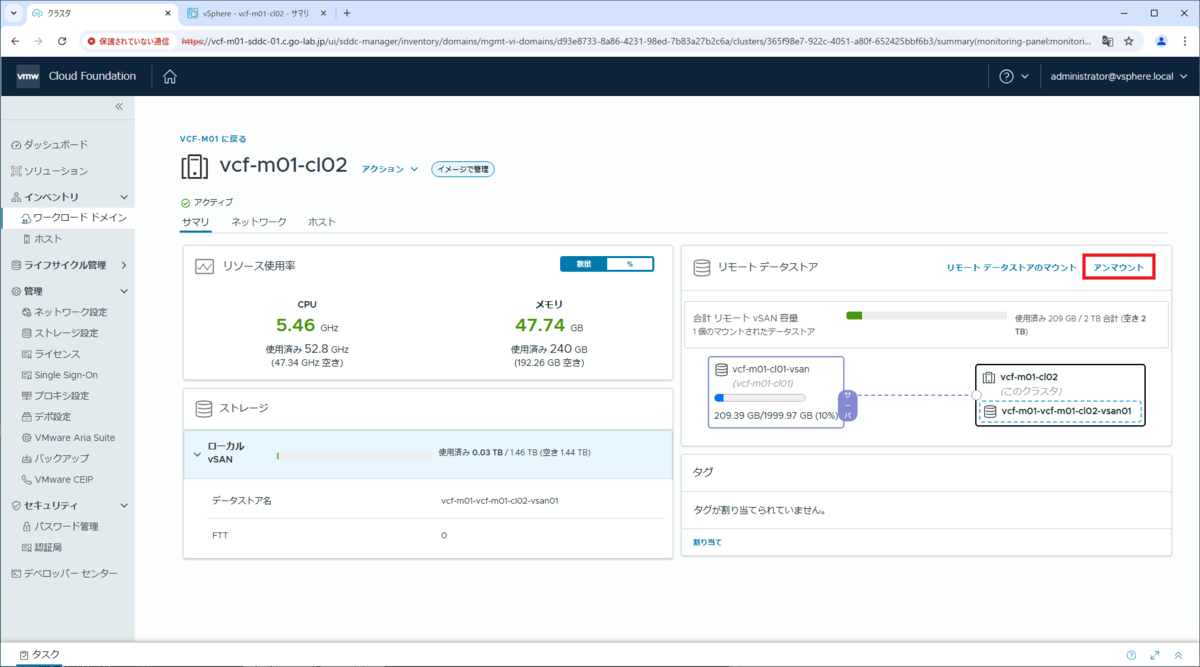The height and width of the screenshot is (667, 1200).
Task: Click the translate page icon in address bar
Action: click(x=1107, y=41)
